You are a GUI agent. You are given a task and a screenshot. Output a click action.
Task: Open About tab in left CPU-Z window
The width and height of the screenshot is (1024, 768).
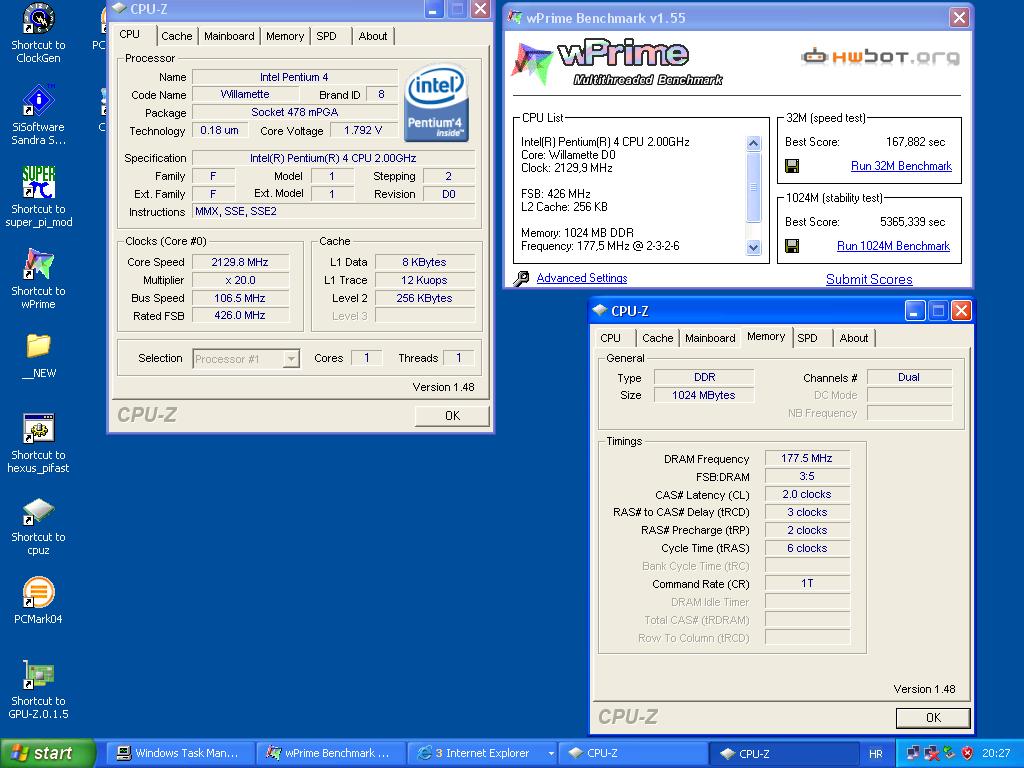coord(373,36)
